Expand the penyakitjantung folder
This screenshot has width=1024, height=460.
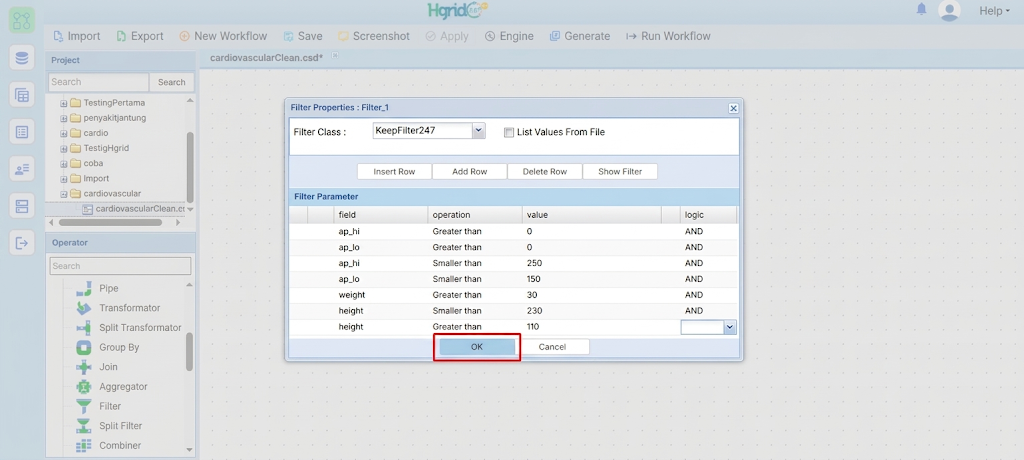(x=64, y=118)
